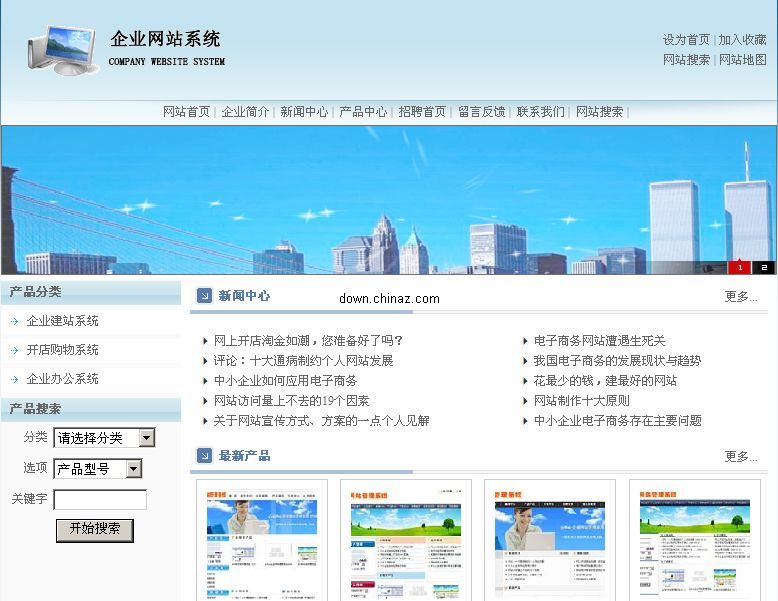
Task: Open the 分类 category dropdown
Action: pyautogui.click(x=146, y=438)
